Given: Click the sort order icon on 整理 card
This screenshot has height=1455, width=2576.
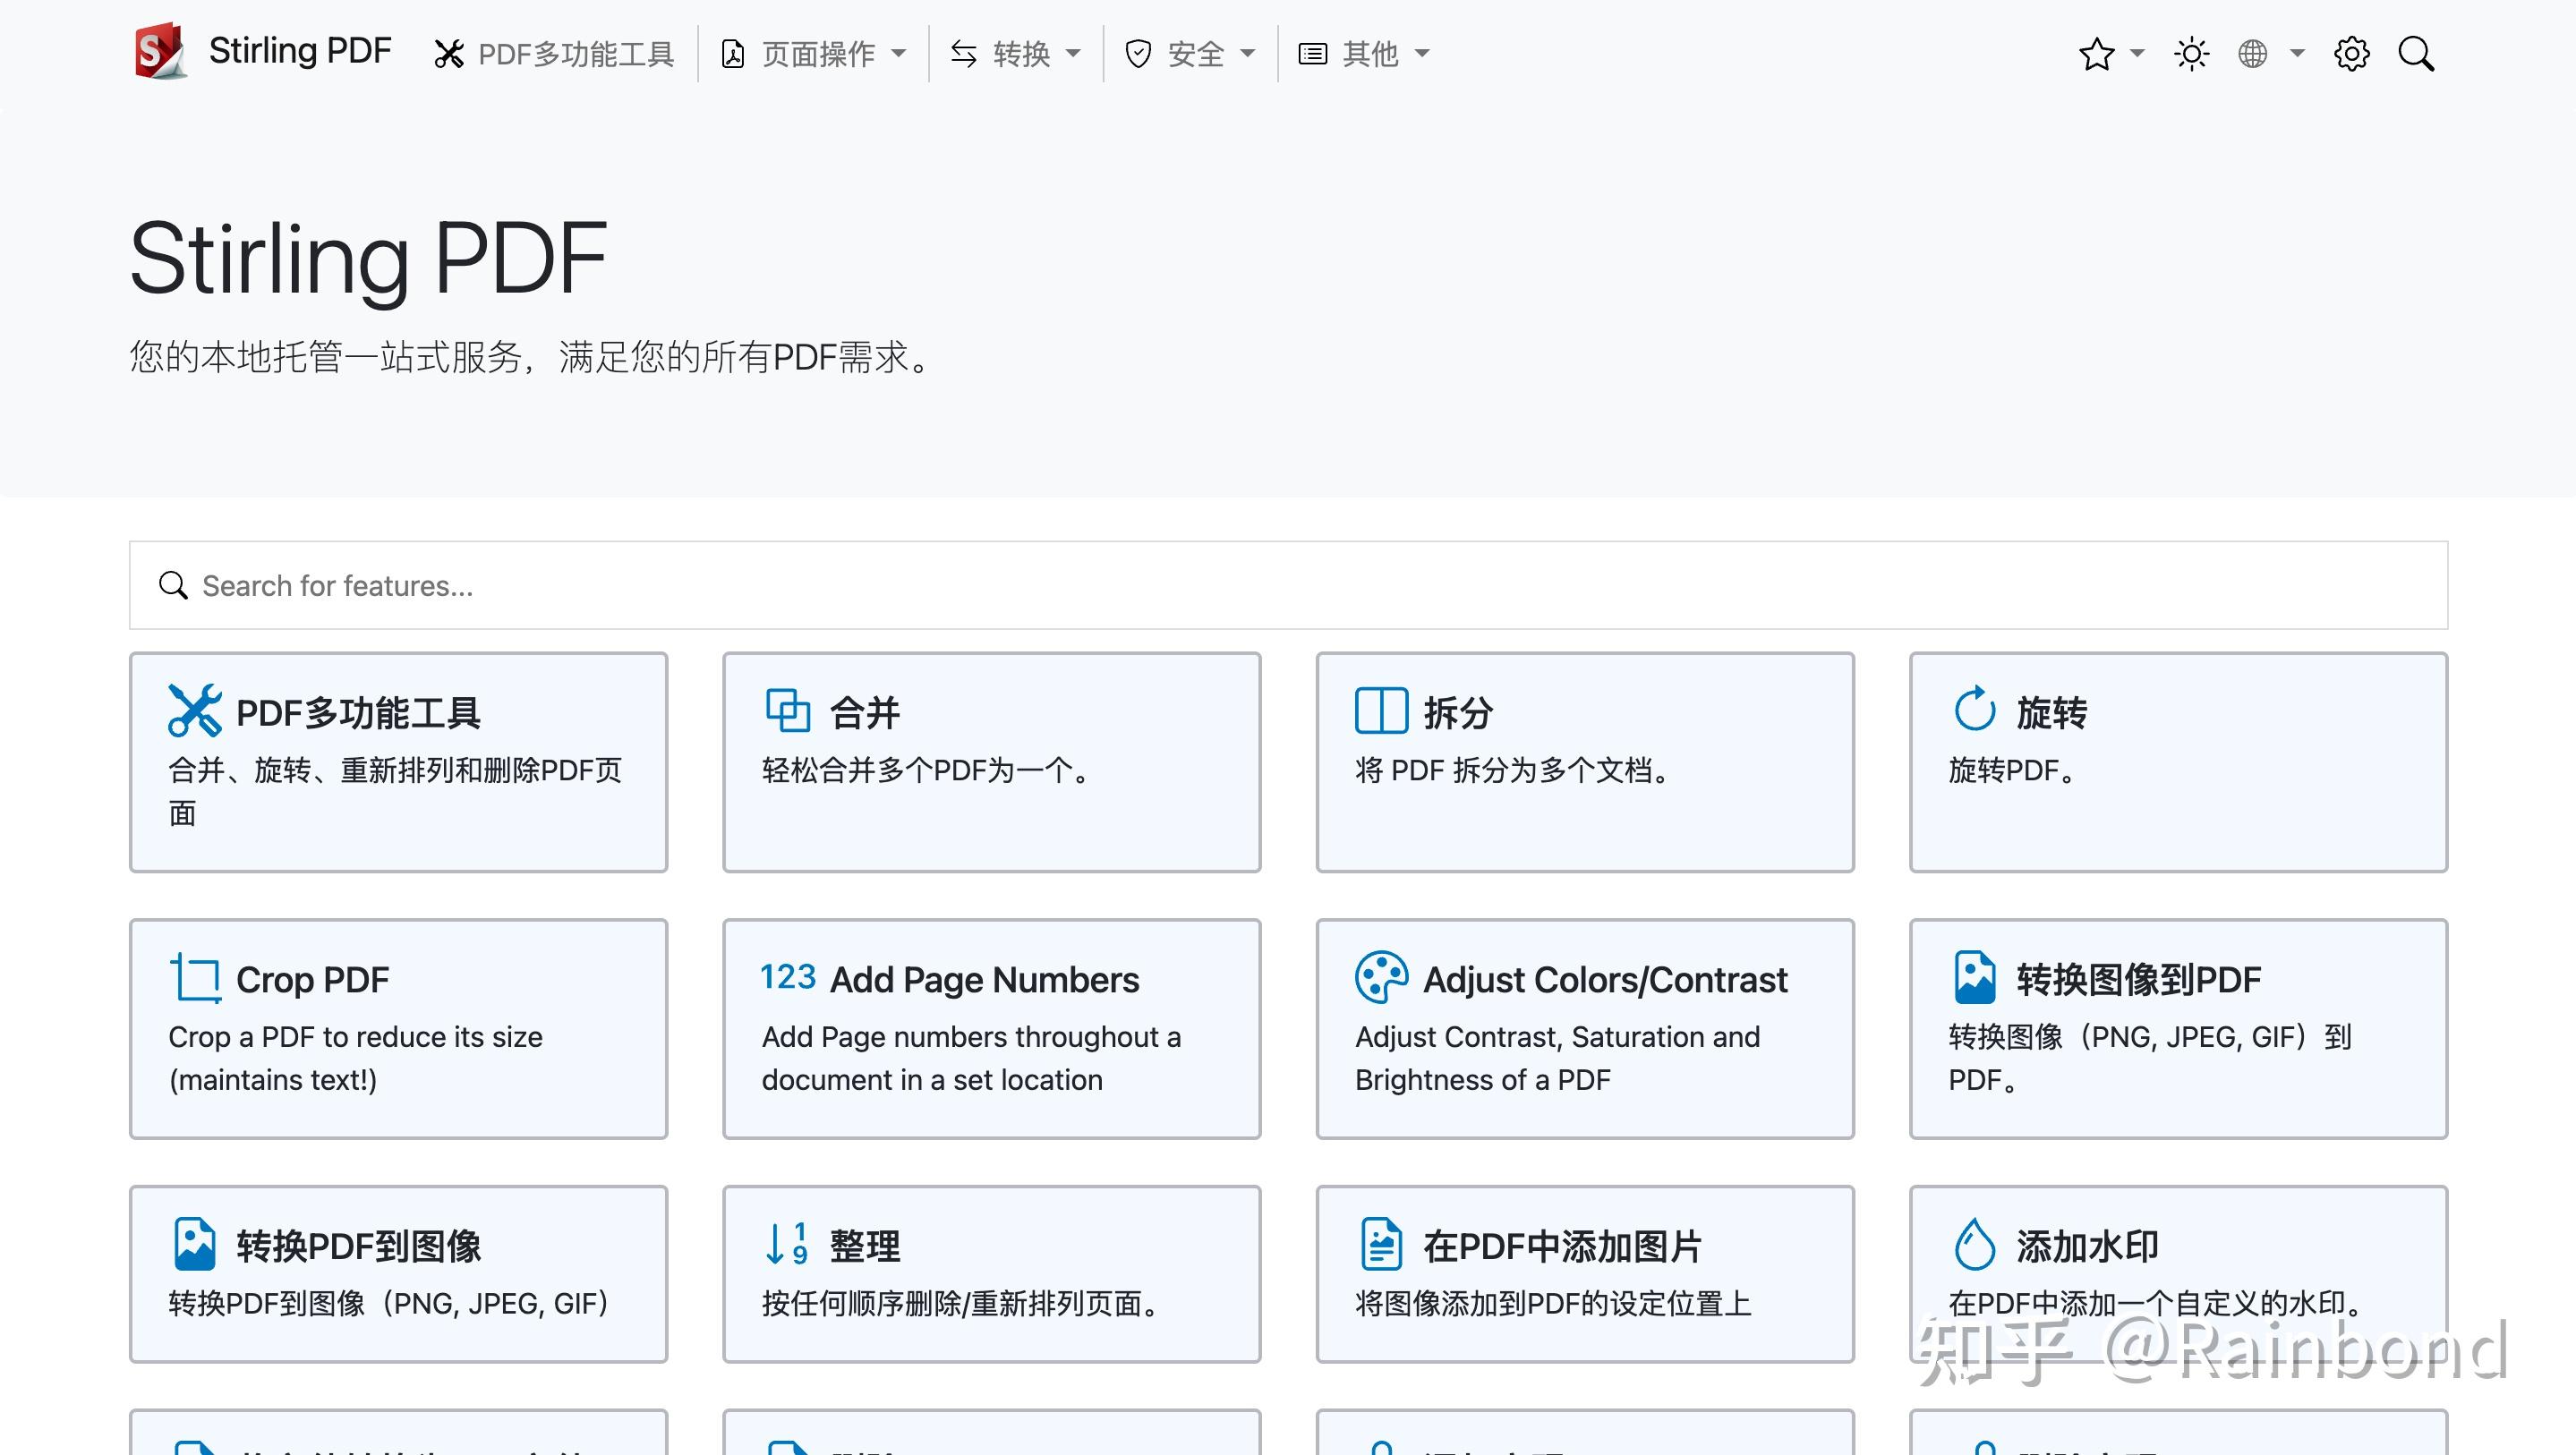Looking at the screenshot, I should pos(788,1244).
